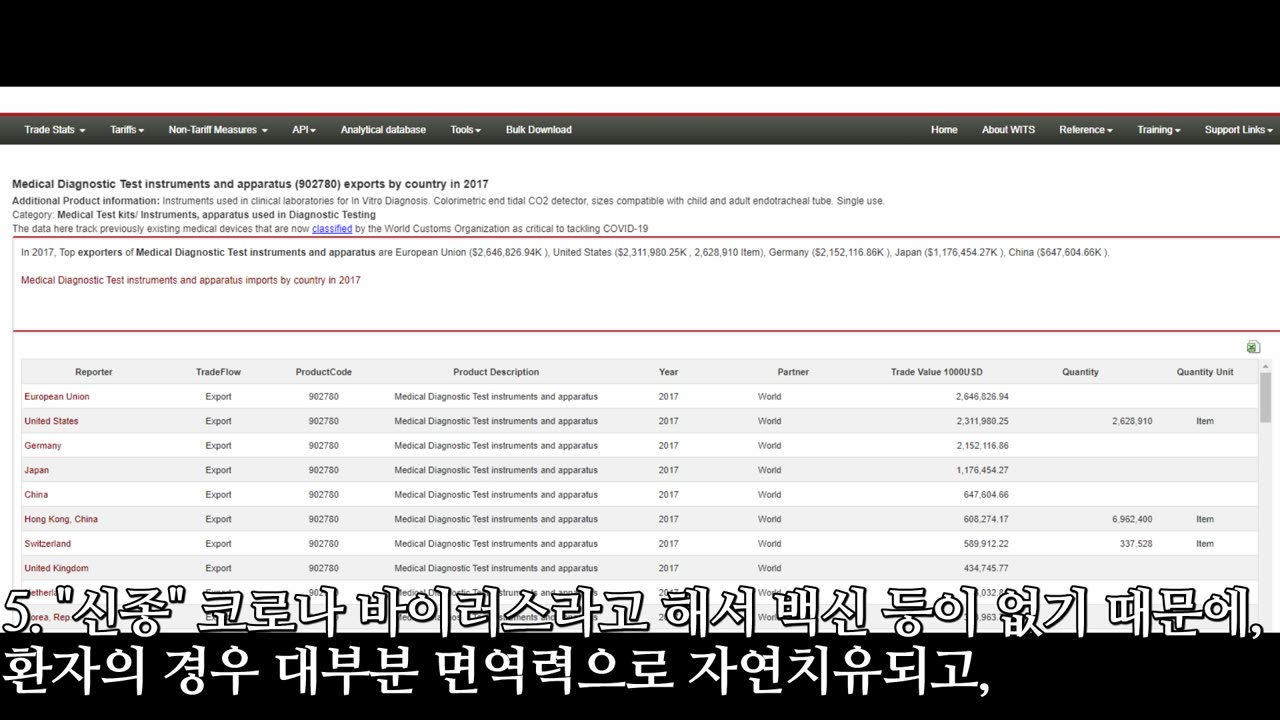The image size is (1280, 720).
Task: Sort by Quantity Unit column header
Action: [x=1205, y=372]
